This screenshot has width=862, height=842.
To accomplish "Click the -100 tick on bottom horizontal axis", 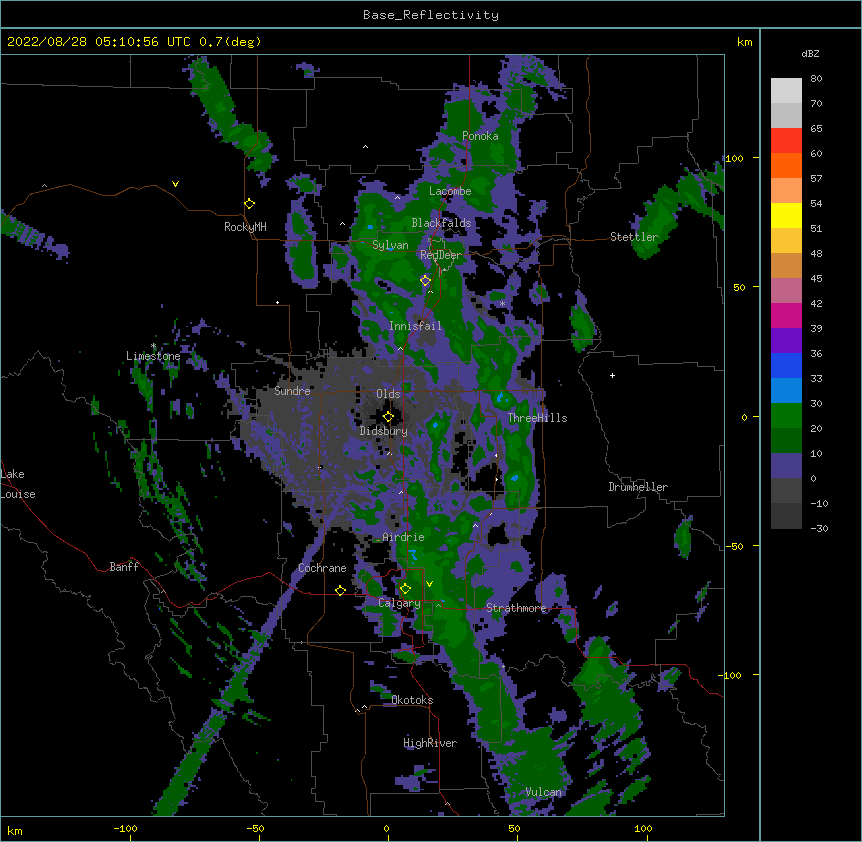I will [125, 829].
